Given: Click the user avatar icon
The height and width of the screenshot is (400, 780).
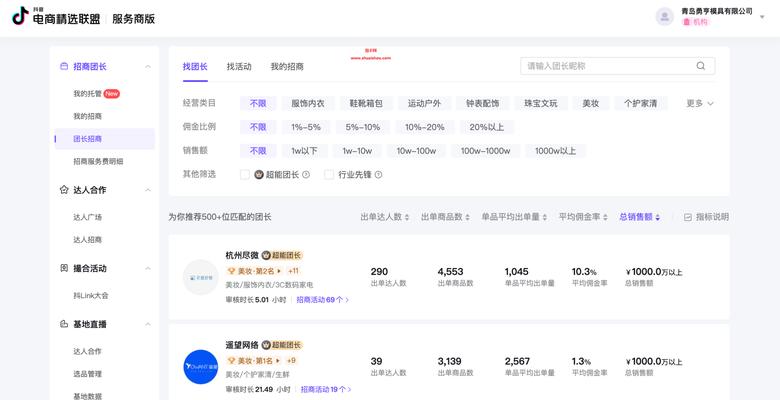Looking at the screenshot, I should [x=664, y=16].
